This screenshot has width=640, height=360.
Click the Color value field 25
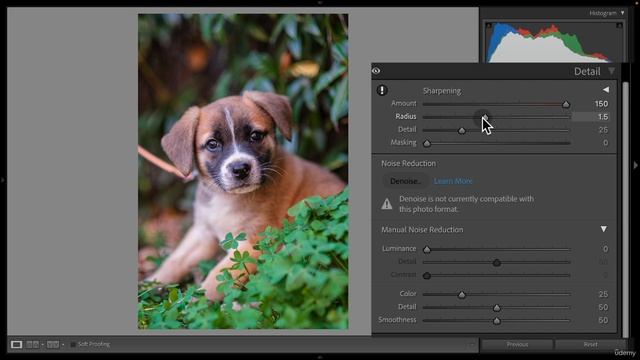tap(603, 294)
